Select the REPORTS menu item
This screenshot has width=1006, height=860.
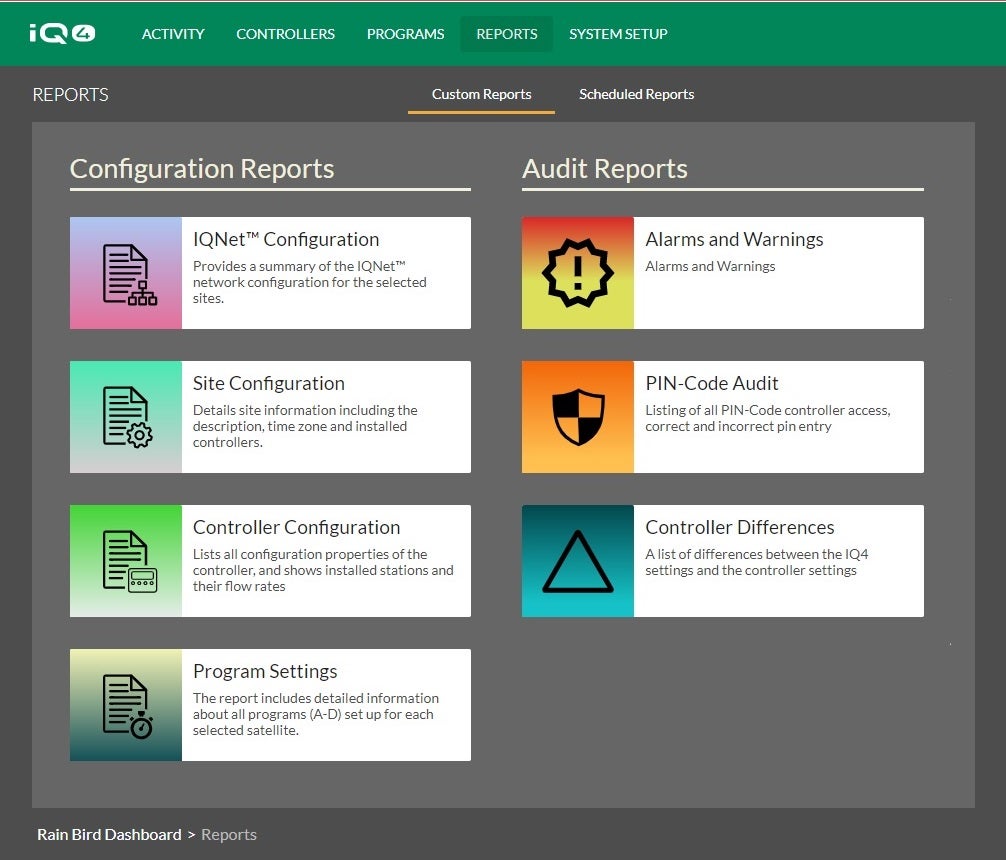(x=507, y=34)
